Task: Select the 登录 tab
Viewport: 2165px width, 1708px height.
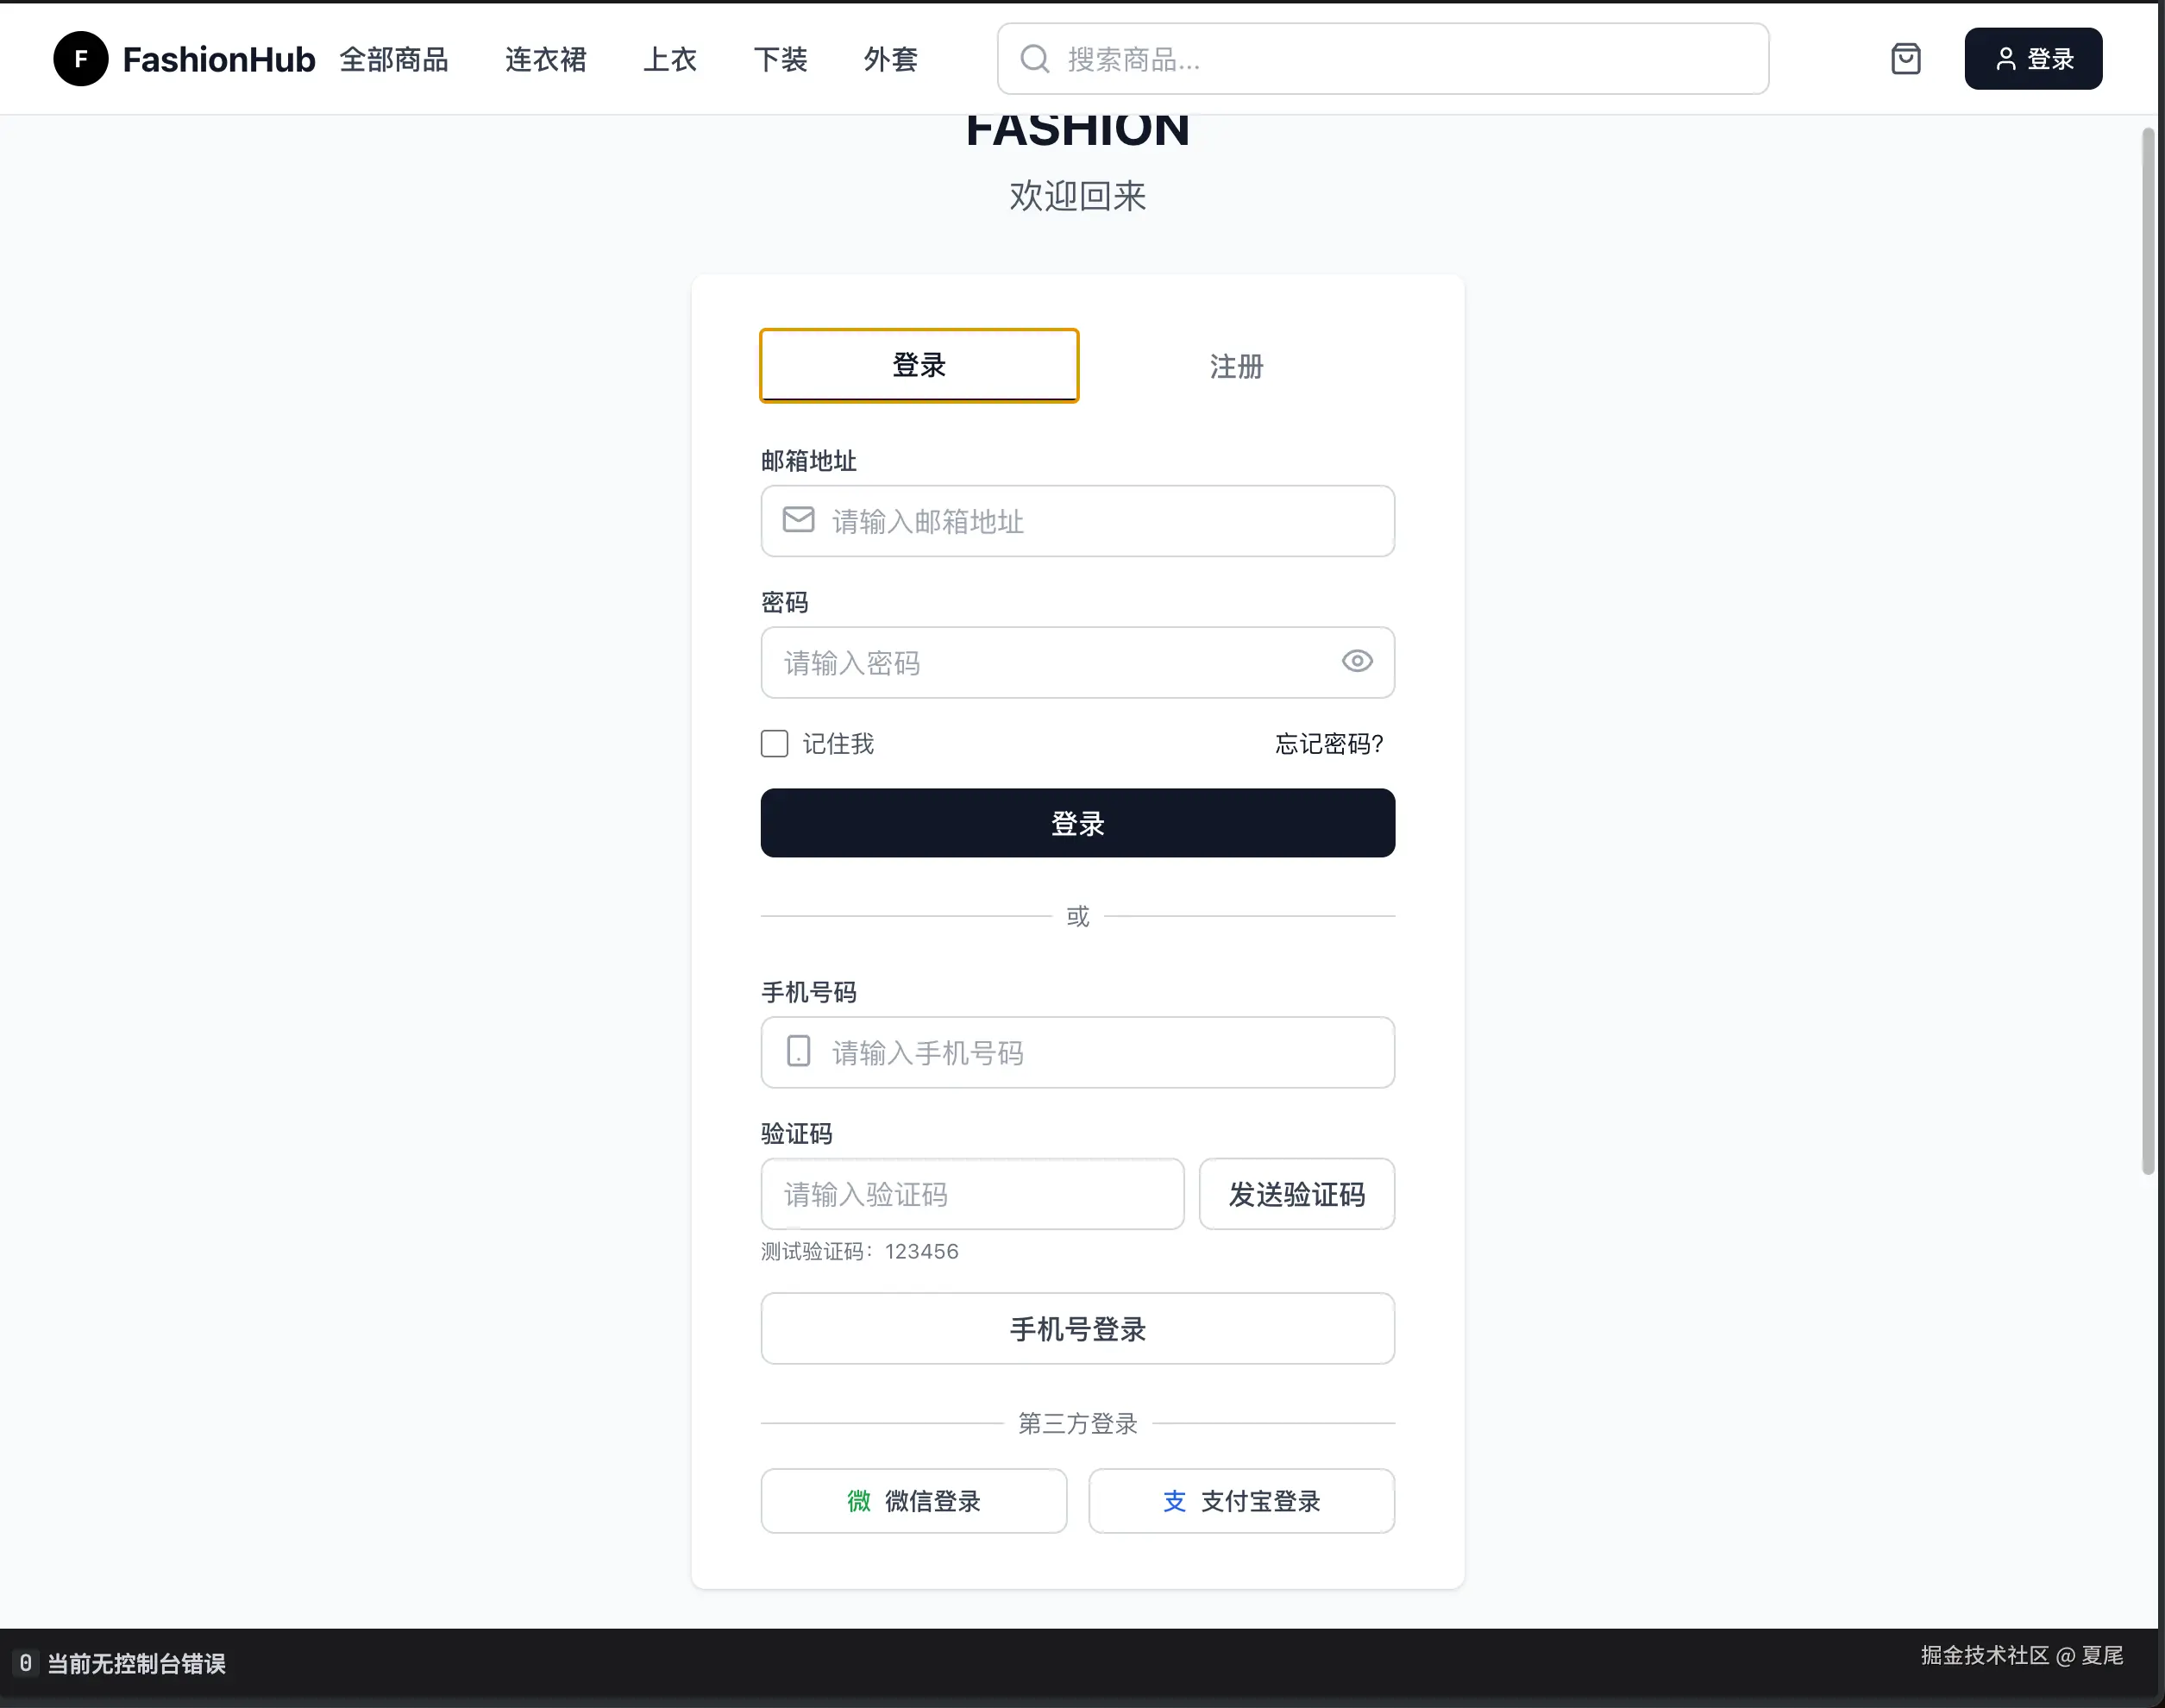Action: (x=918, y=366)
